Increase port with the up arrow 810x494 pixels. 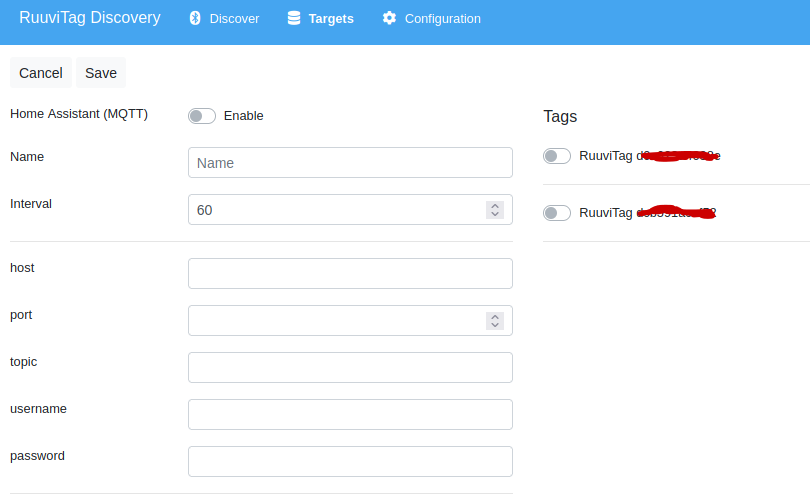495,316
